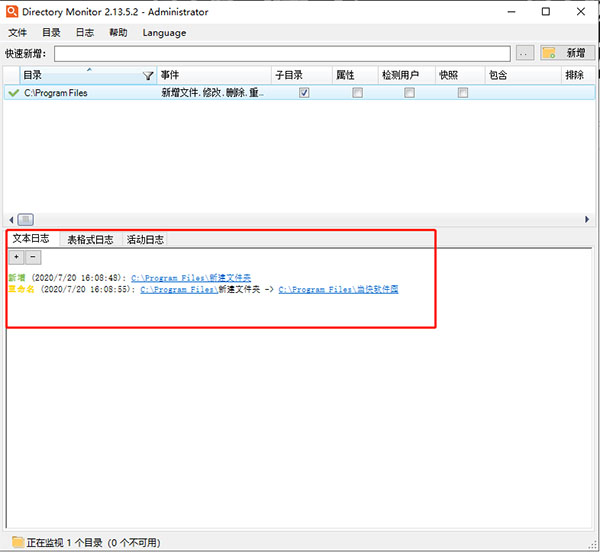This screenshot has height=553, width=600.
Task: Click the plus button in text log
Action: (16, 257)
